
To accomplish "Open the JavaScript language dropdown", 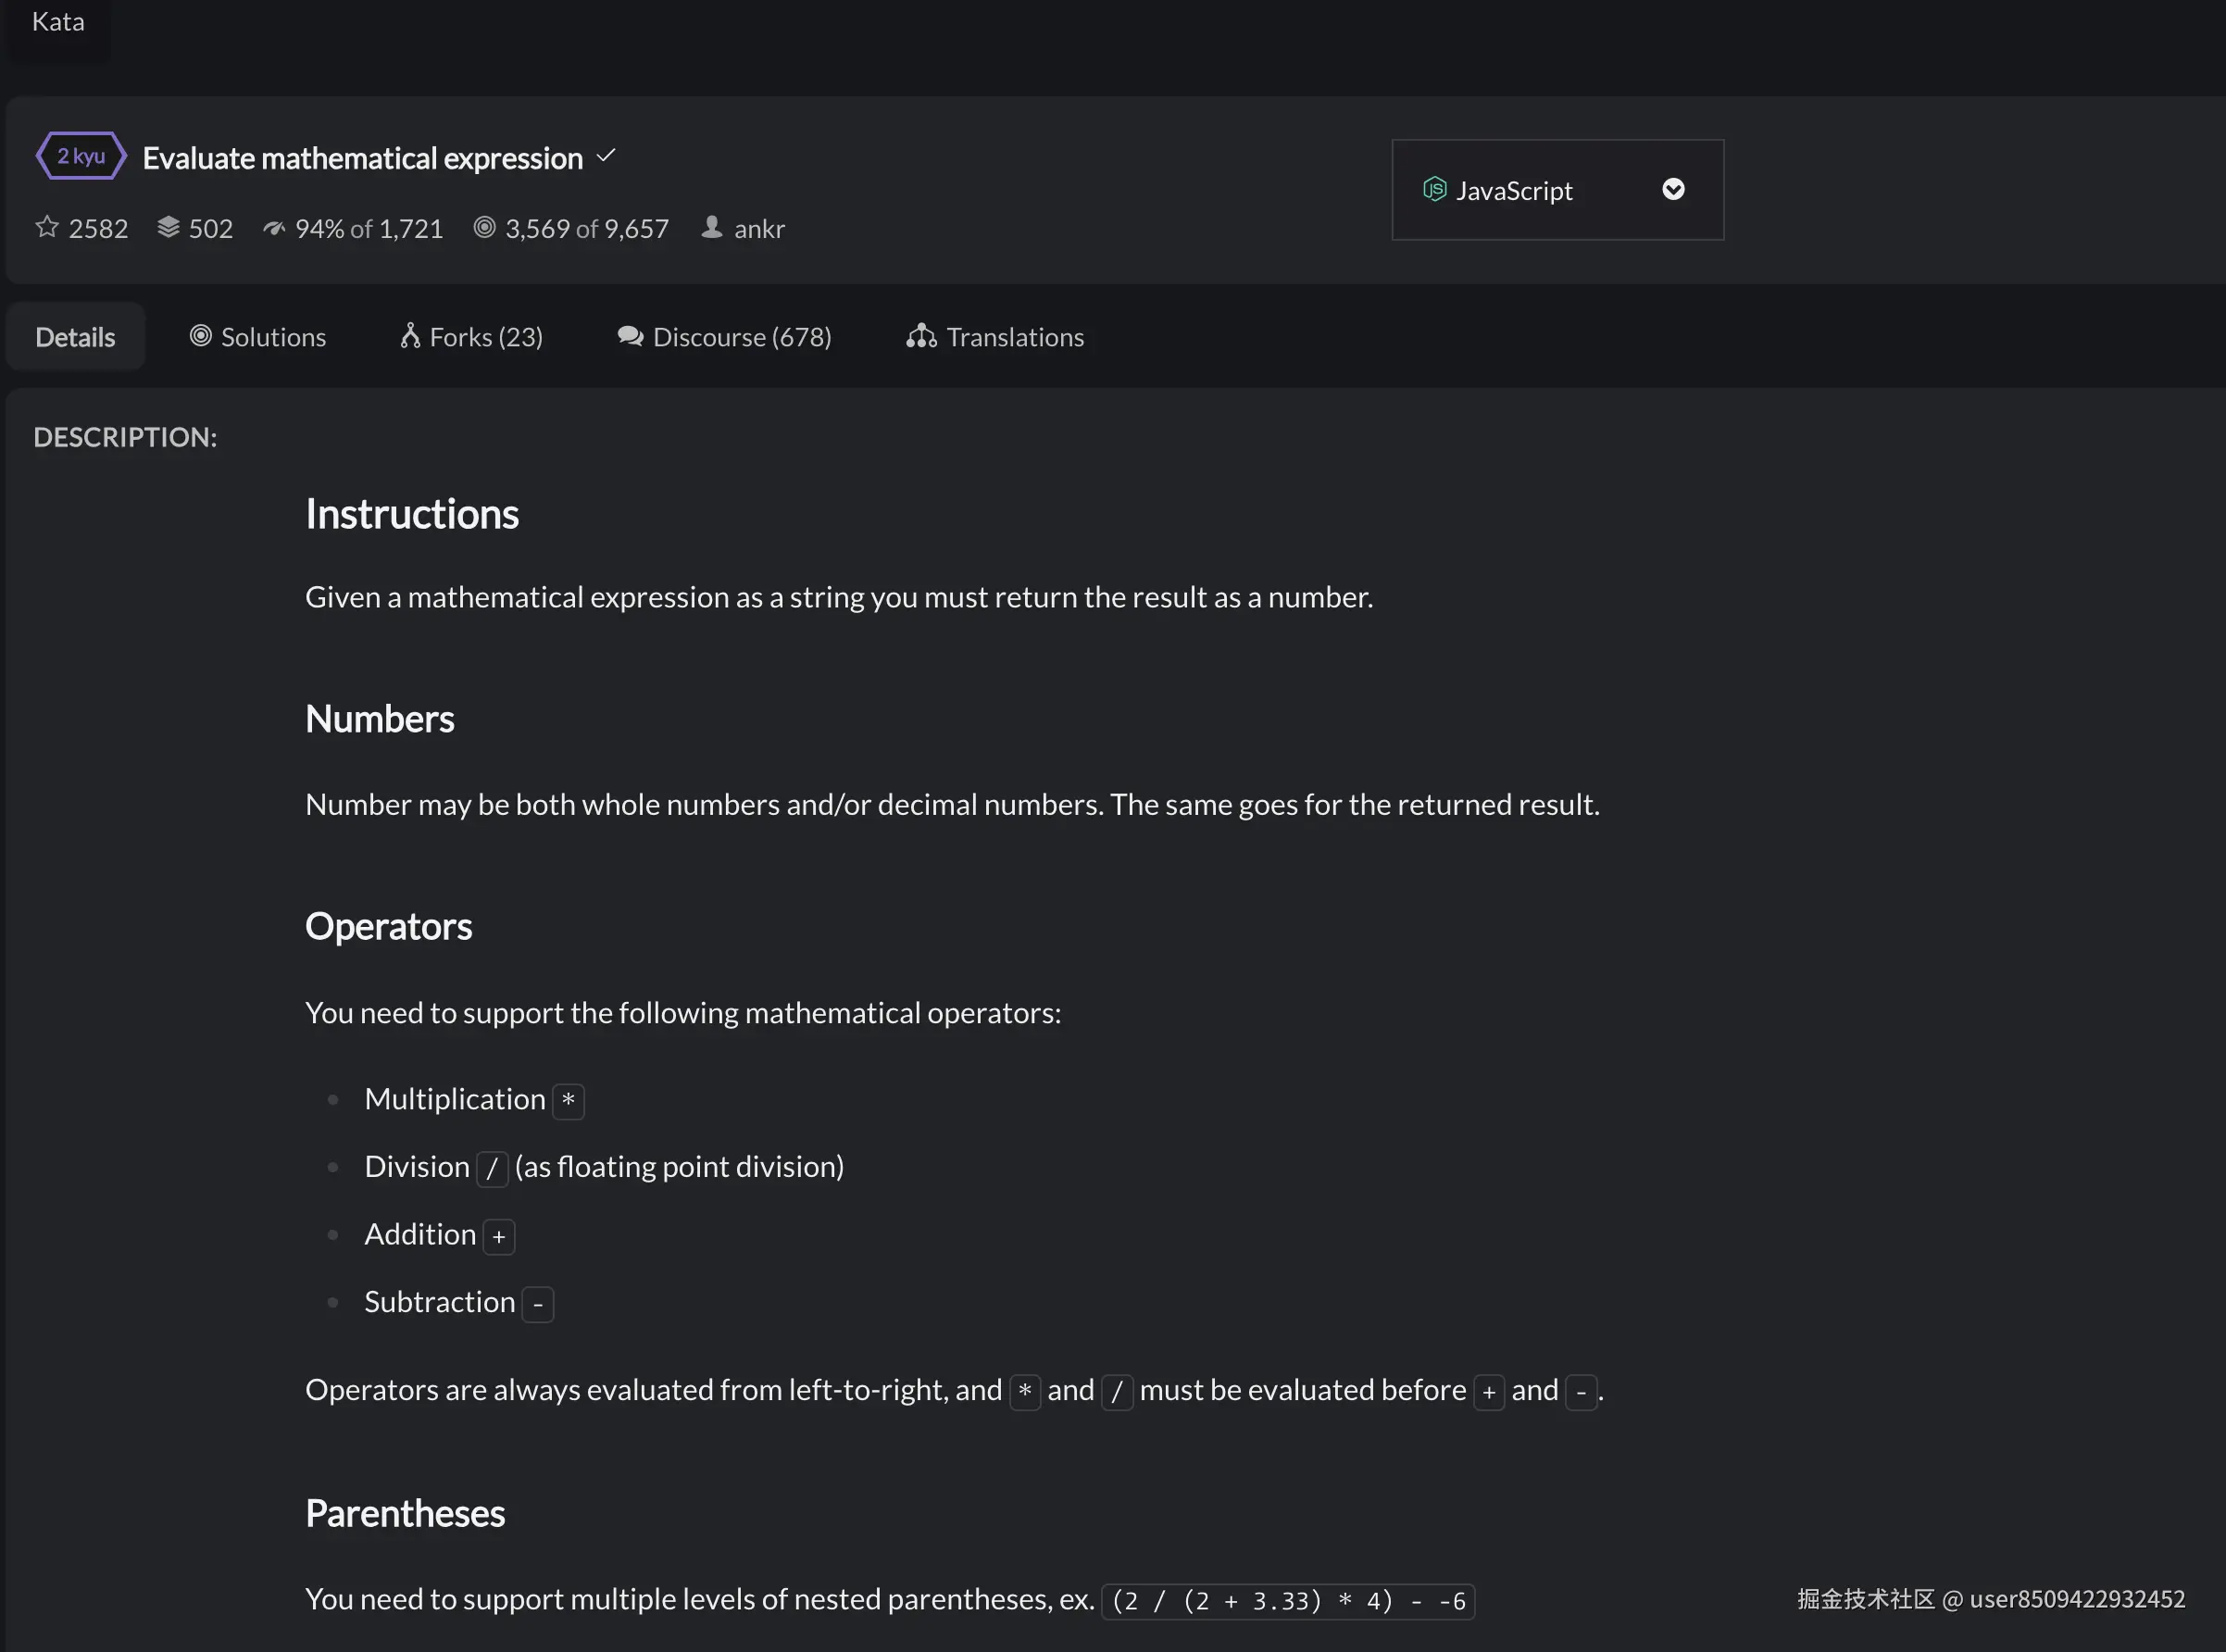I will [1556, 190].
